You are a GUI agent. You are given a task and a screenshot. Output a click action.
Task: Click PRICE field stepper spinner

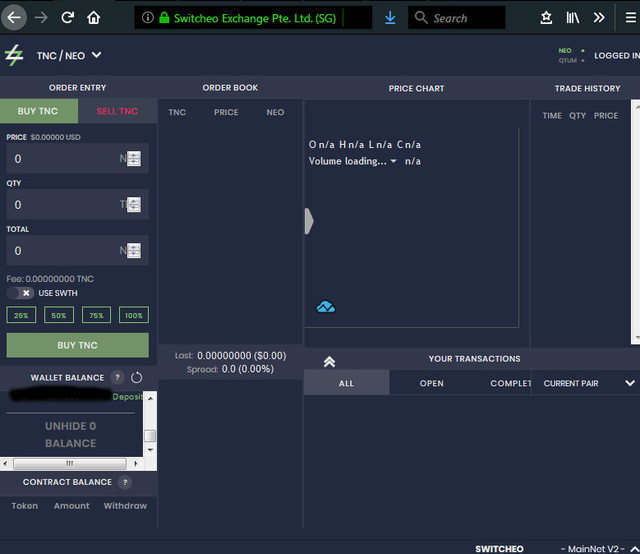[134, 158]
